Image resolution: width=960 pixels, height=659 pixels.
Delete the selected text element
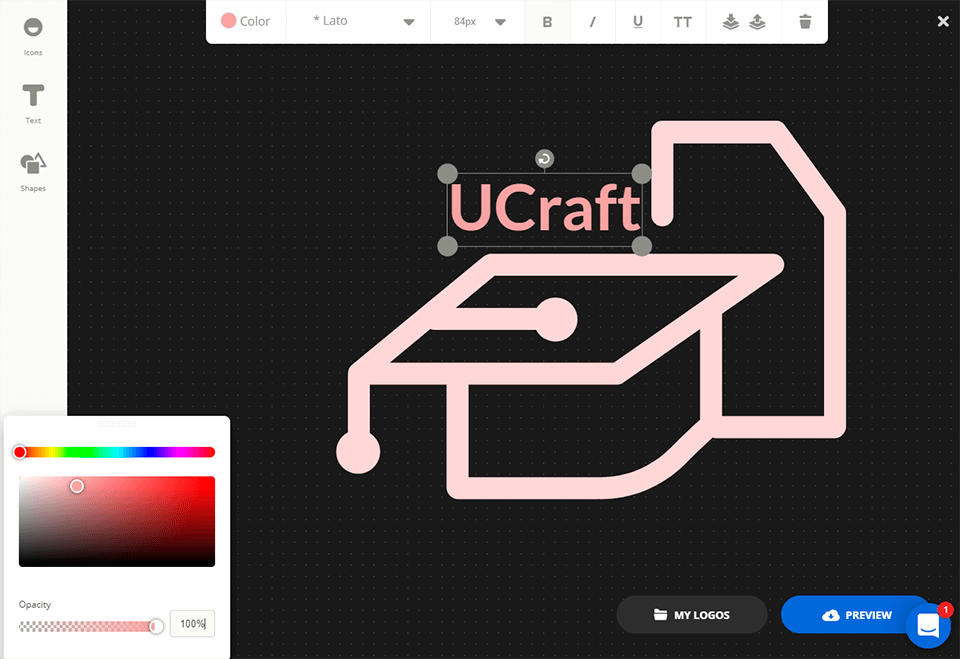(805, 20)
